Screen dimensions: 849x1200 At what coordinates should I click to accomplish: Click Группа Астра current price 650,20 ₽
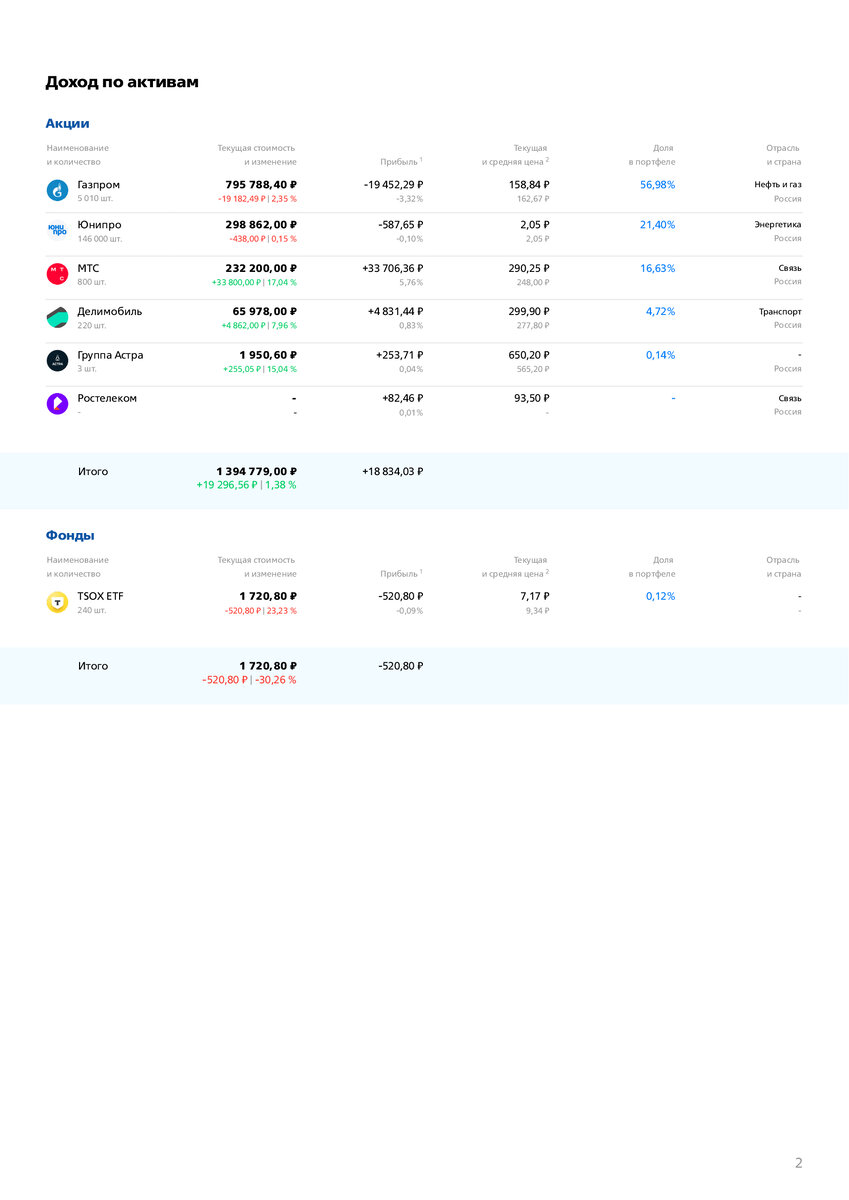coord(529,355)
